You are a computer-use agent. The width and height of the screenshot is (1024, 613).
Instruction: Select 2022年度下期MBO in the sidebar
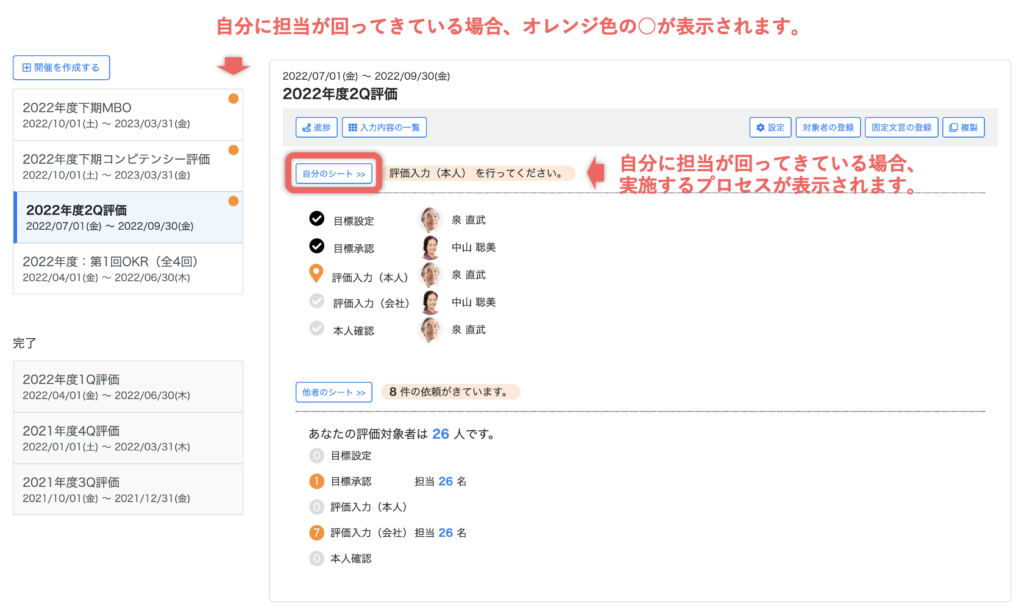(128, 115)
